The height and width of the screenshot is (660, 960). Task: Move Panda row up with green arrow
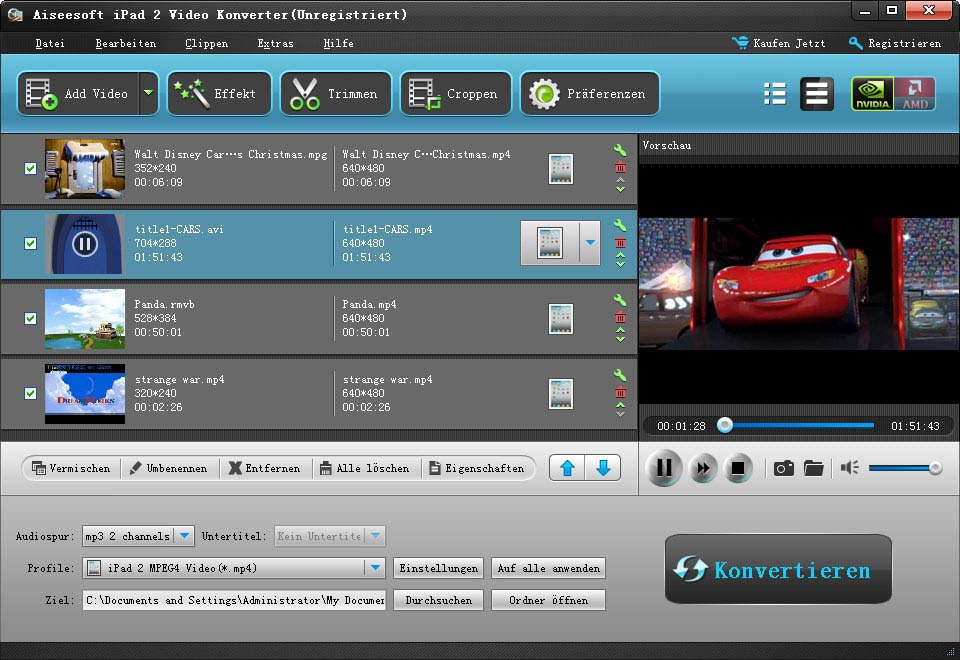pos(620,331)
